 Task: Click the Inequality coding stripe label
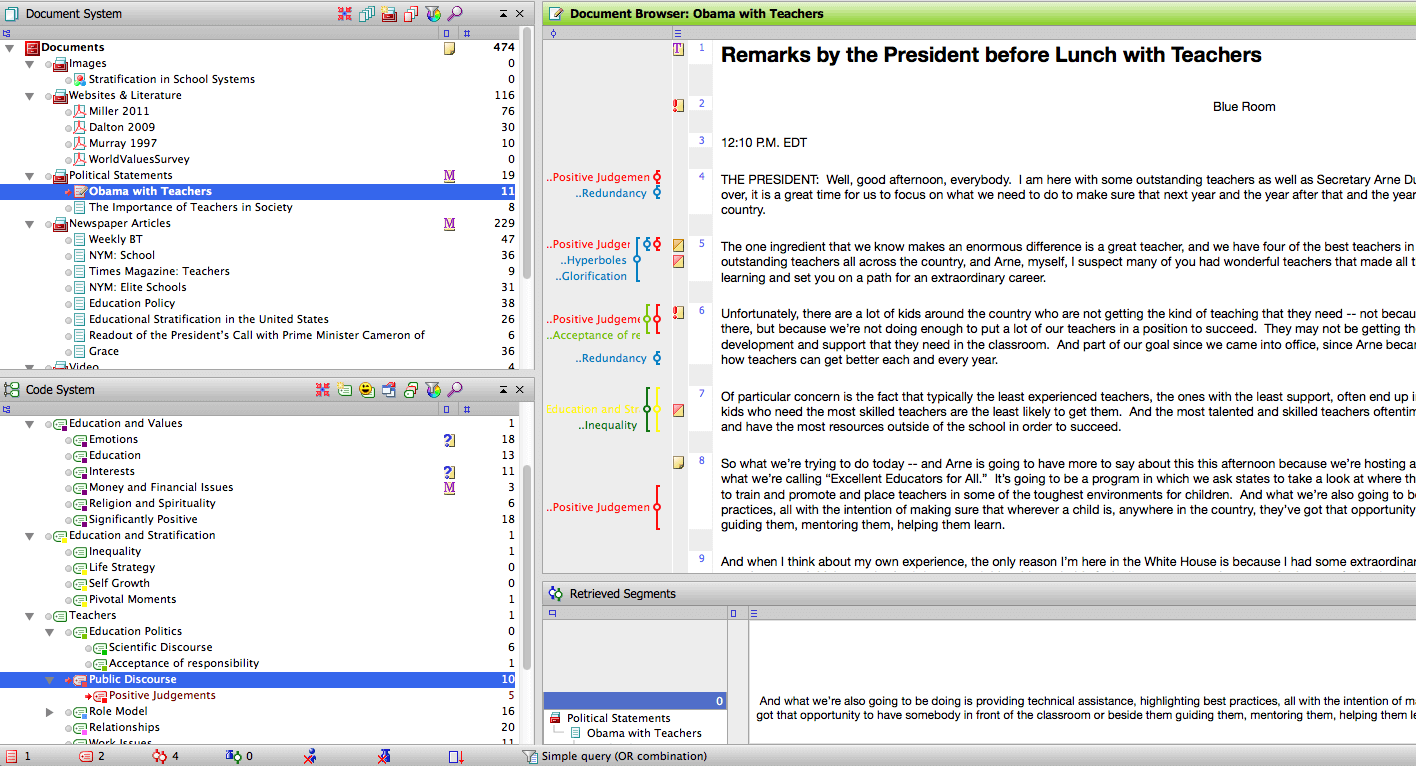tap(607, 425)
